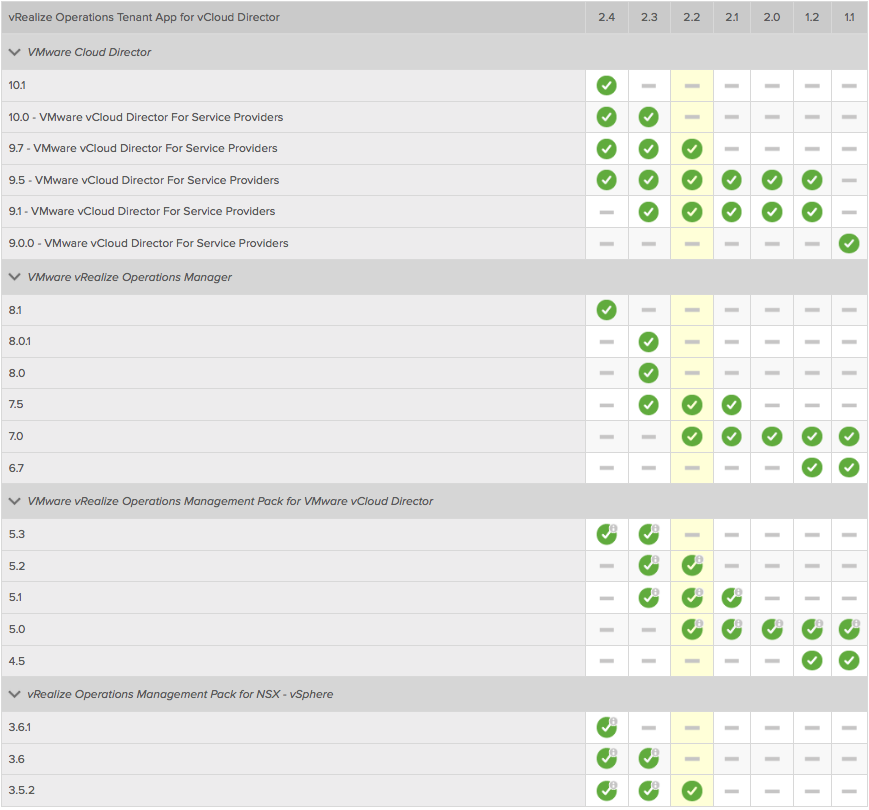Image resolution: width=869 pixels, height=810 pixels.
Task: Click the dash for 9.1 under version 2.4
Action: click(606, 212)
